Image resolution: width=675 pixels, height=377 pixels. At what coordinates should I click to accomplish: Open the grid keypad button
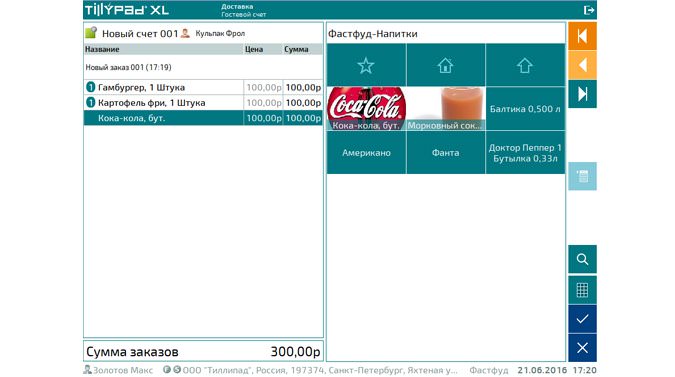(x=582, y=290)
